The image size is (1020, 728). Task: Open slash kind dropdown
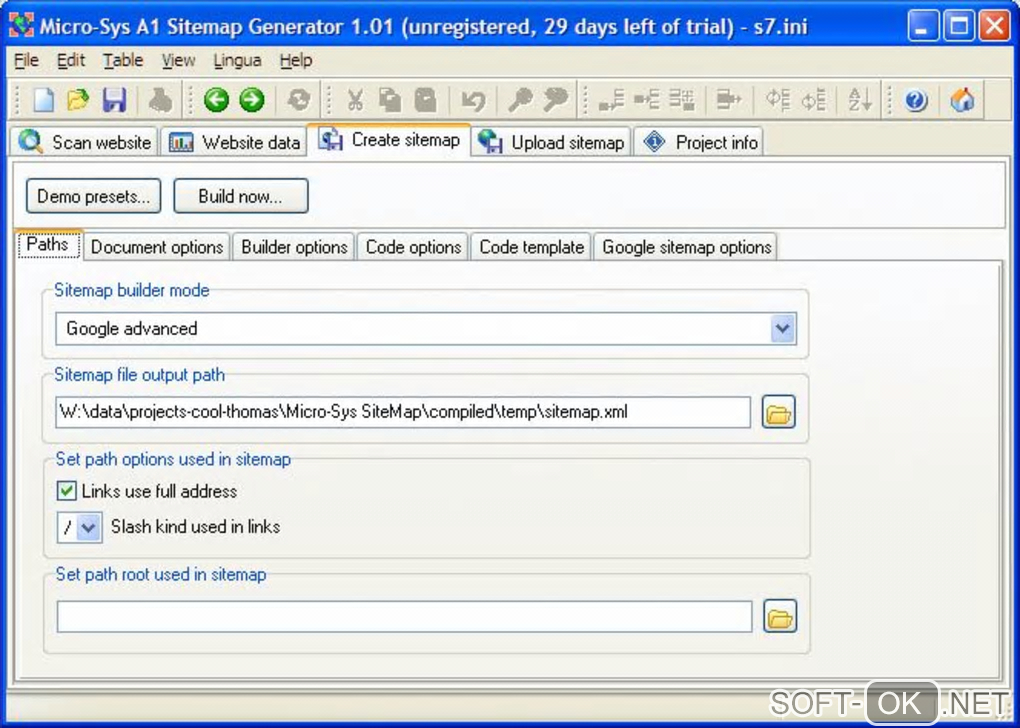[89, 527]
